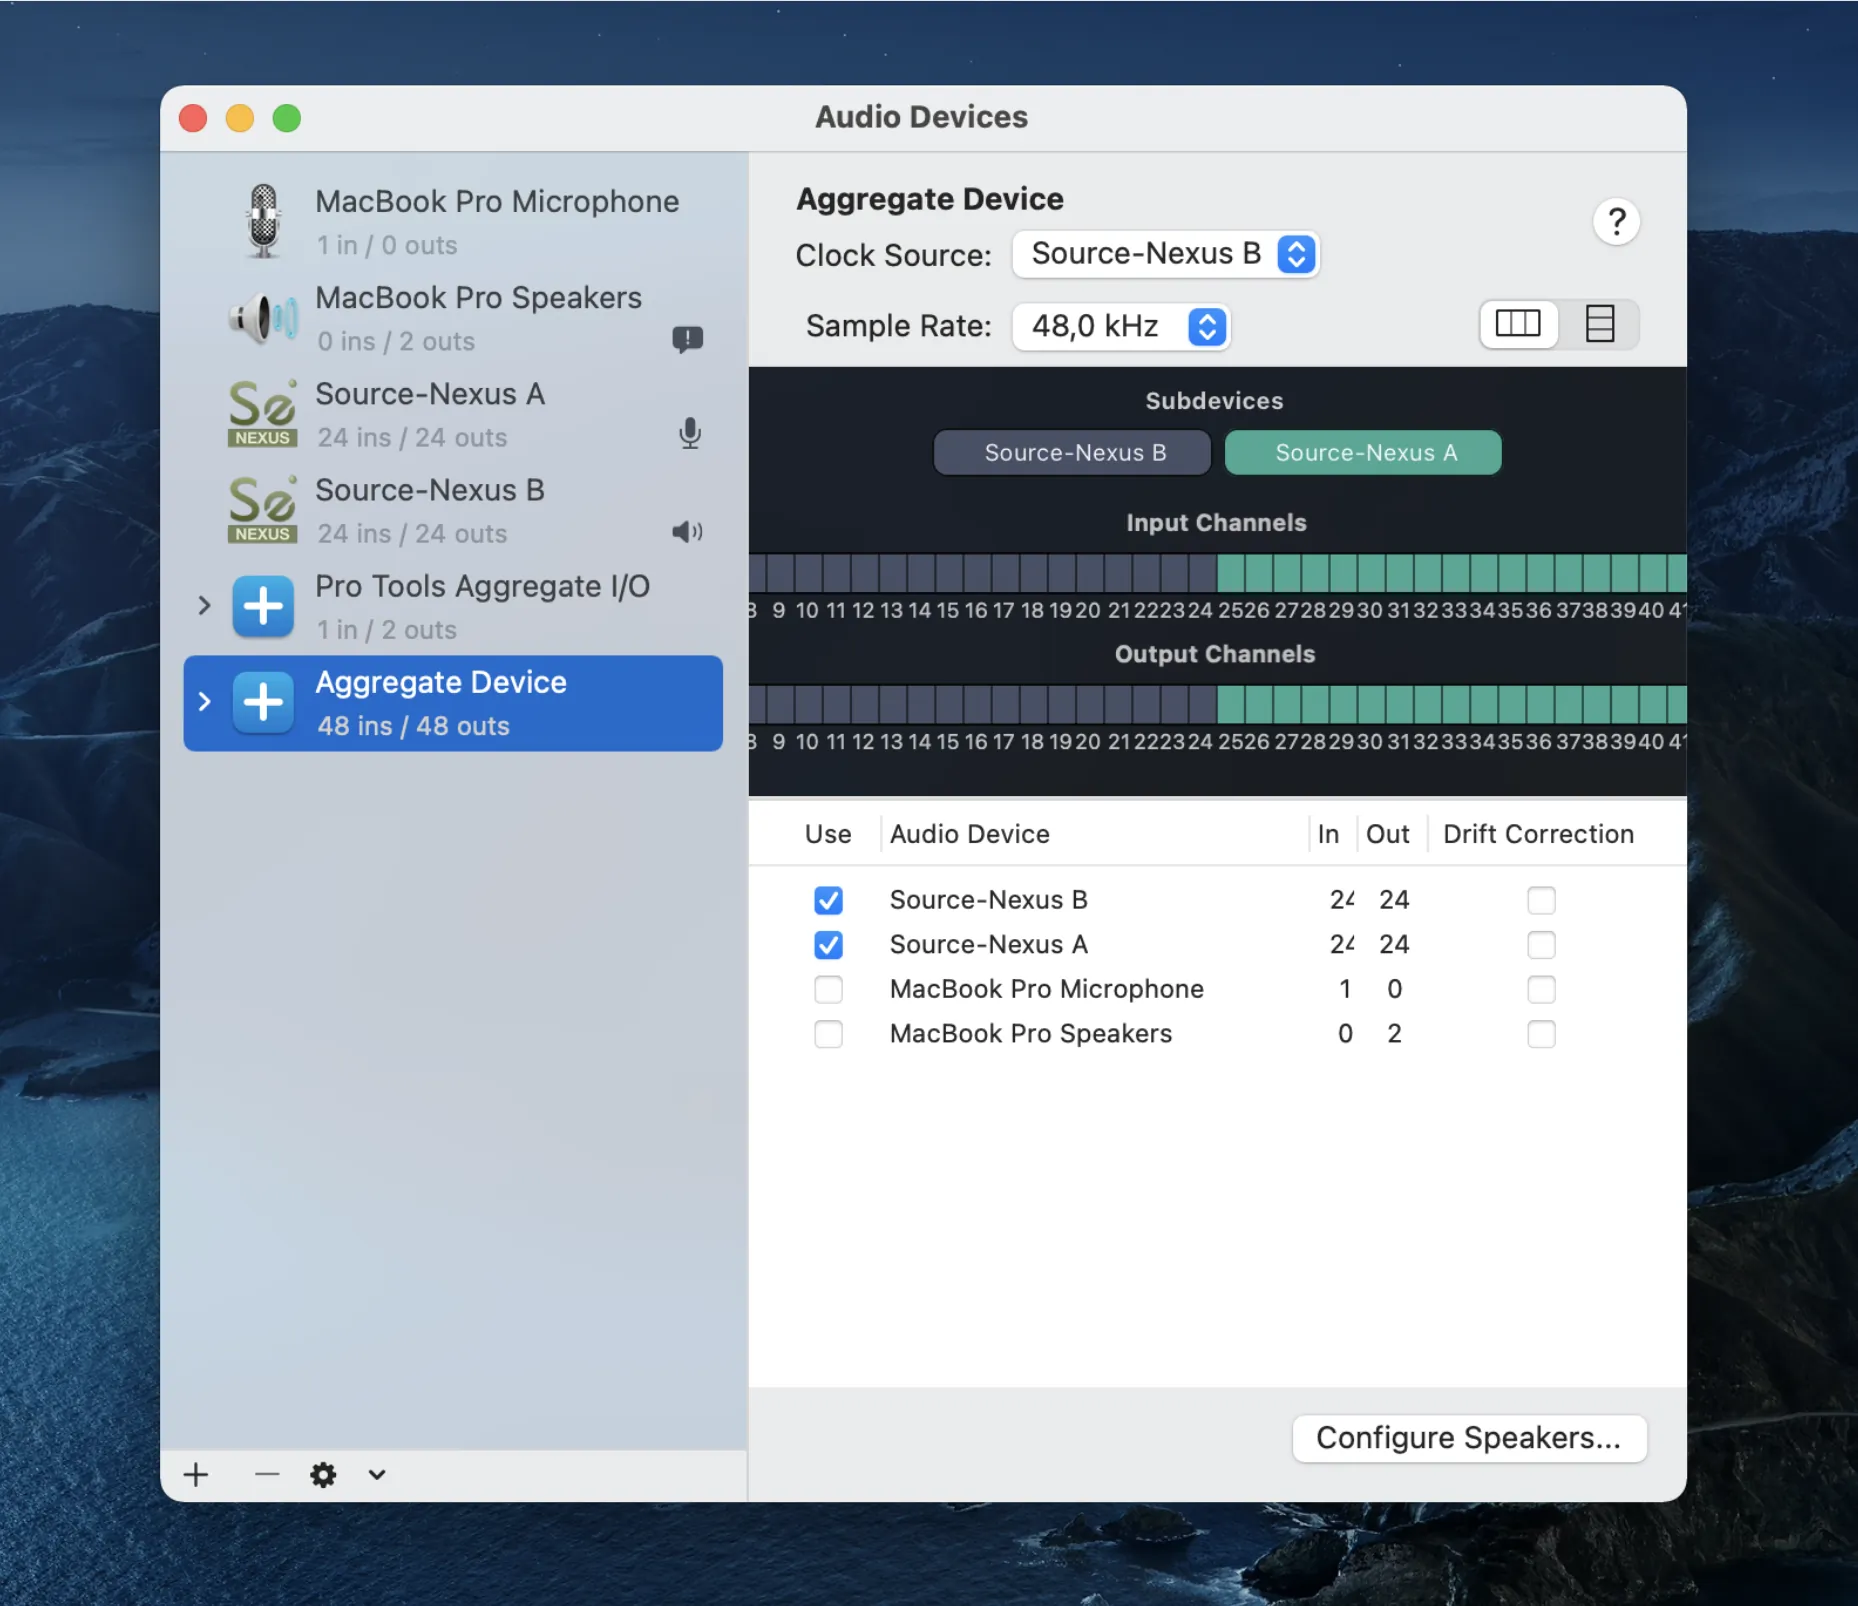Select MacBook Pro Speakers in the sidebar

pyautogui.click(x=453, y=318)
